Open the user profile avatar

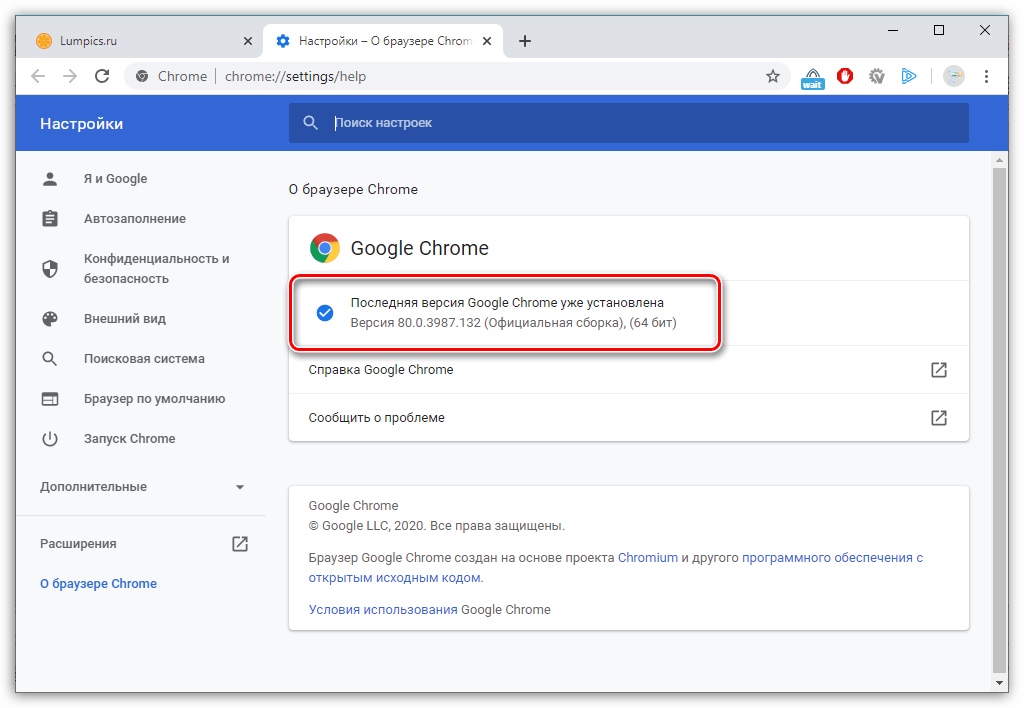point(953,76)
